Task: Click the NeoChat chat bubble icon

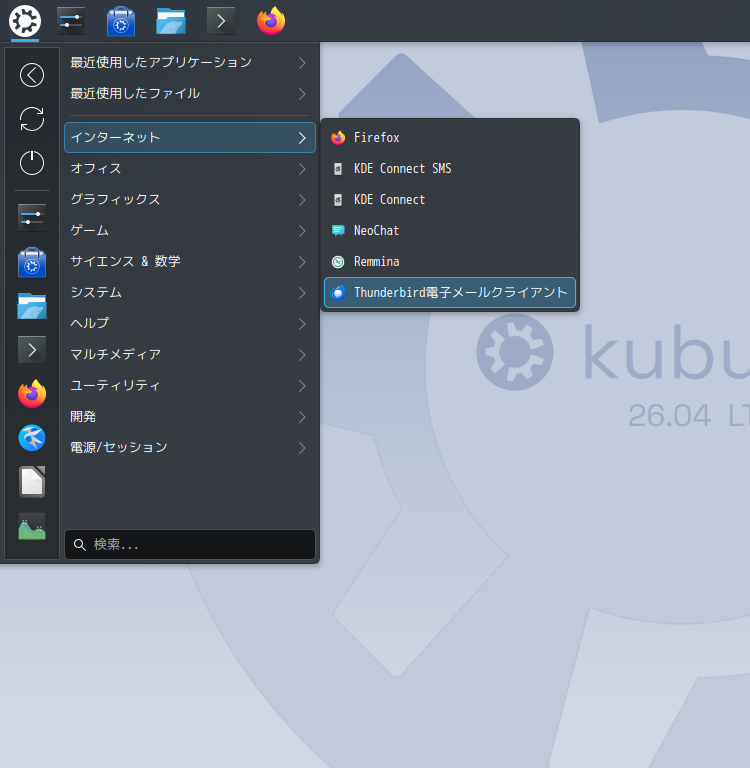Action: click(x=338, y=231)
